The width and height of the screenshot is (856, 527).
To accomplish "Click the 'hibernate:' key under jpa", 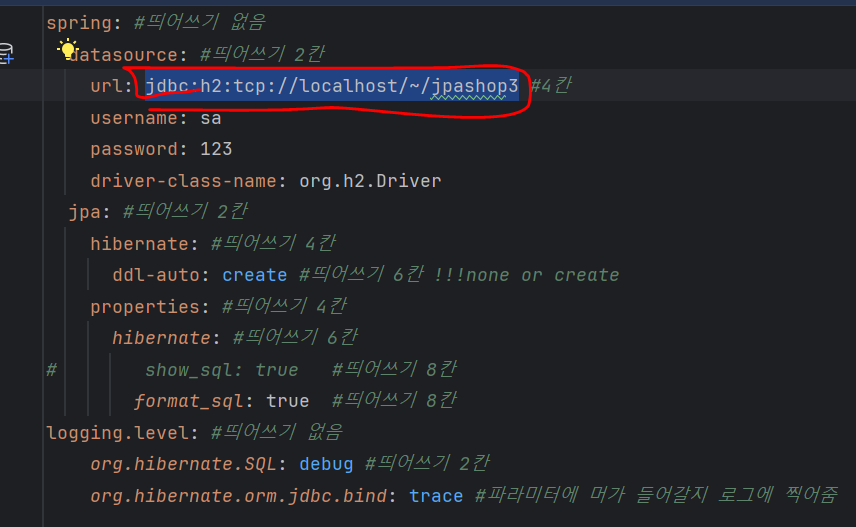I will tap(144, 244).
